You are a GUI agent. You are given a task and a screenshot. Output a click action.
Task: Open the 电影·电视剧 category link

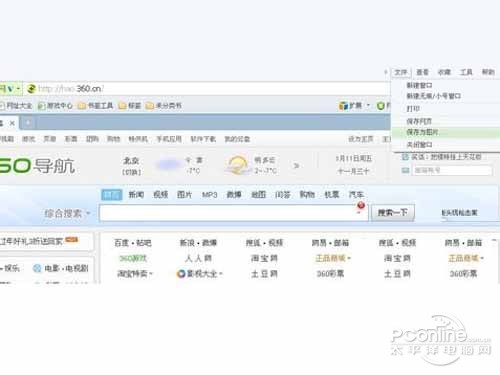66,268
